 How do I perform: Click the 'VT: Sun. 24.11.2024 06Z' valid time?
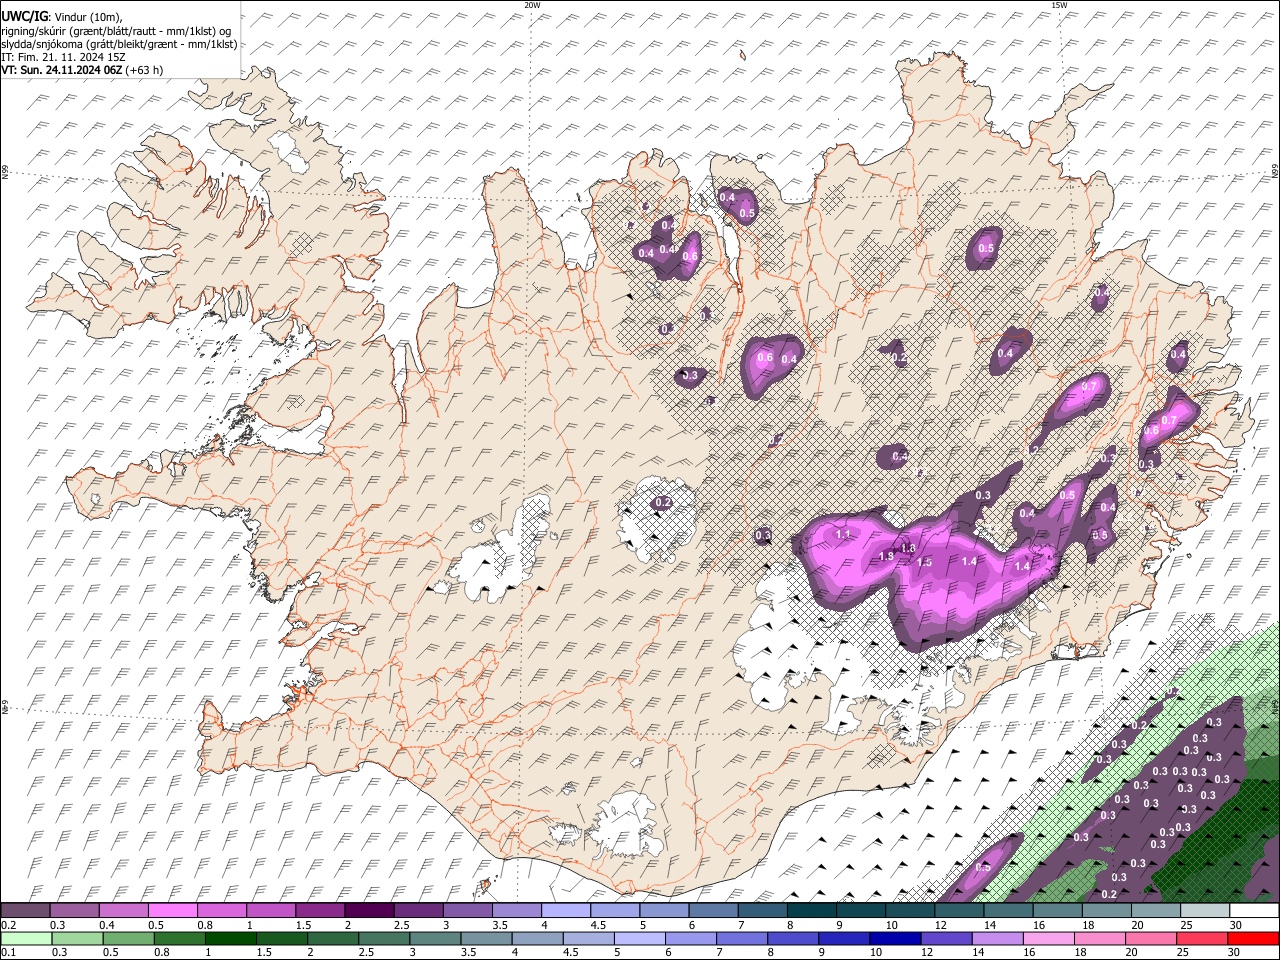pos(62,70)
